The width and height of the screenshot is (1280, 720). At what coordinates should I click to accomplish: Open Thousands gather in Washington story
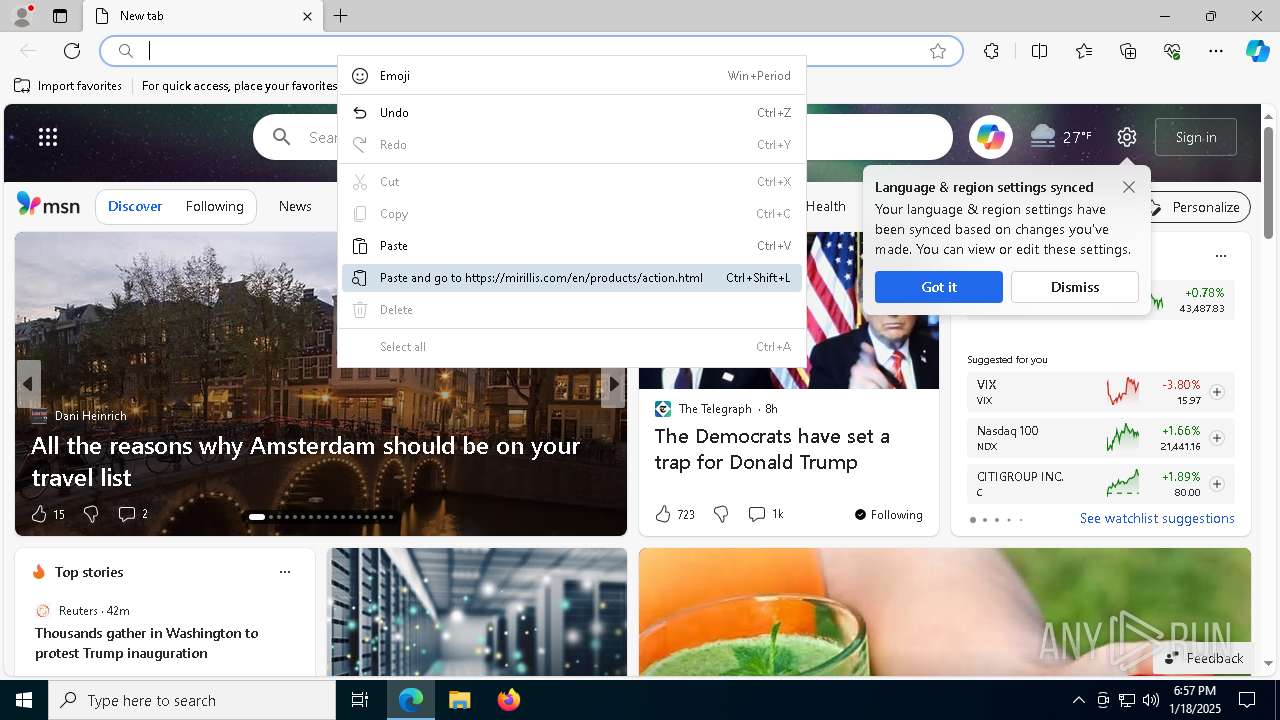(147, 643)
